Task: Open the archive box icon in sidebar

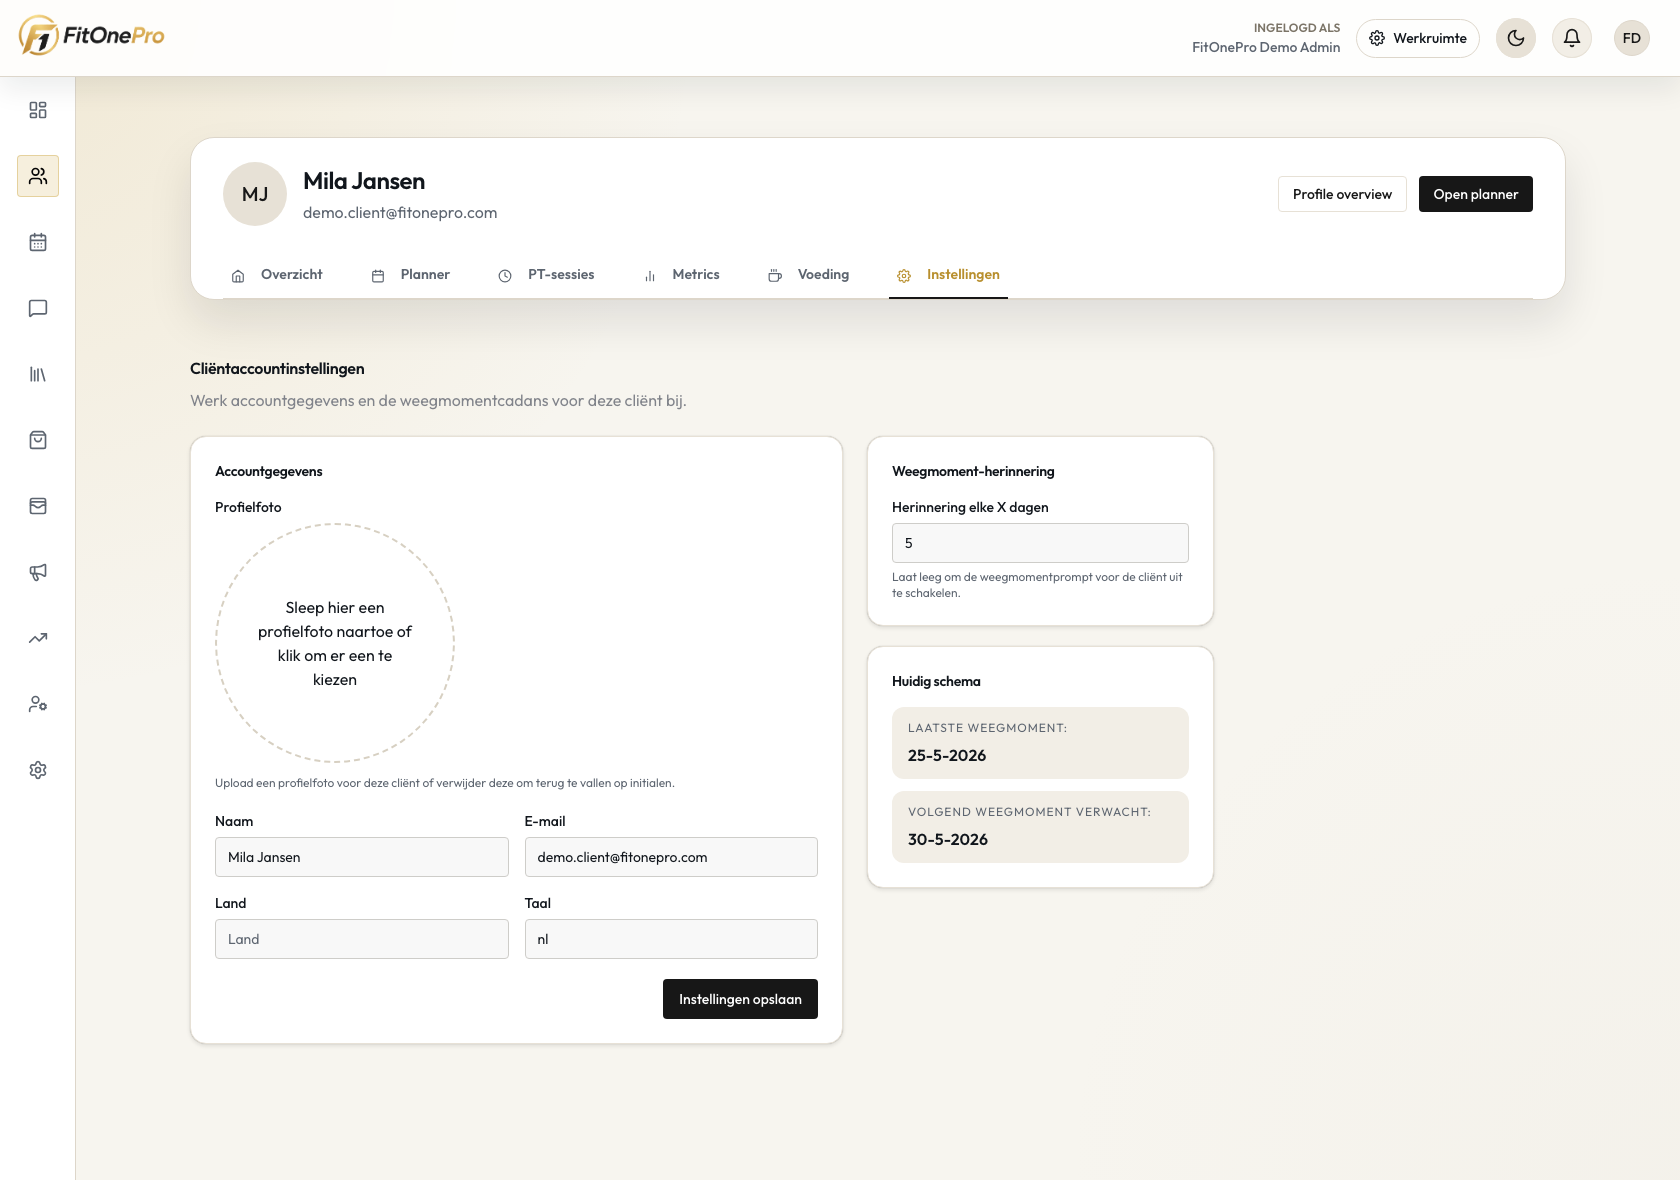Action: click(38, 506)
